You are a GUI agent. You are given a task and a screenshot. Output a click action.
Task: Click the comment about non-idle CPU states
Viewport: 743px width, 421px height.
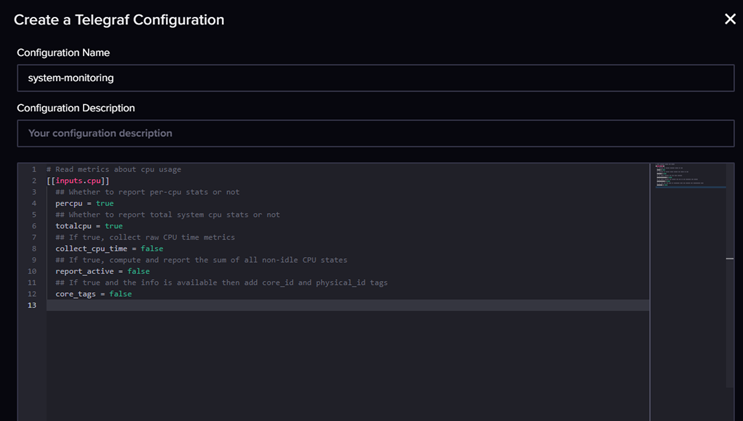click(x=201, y=260)
